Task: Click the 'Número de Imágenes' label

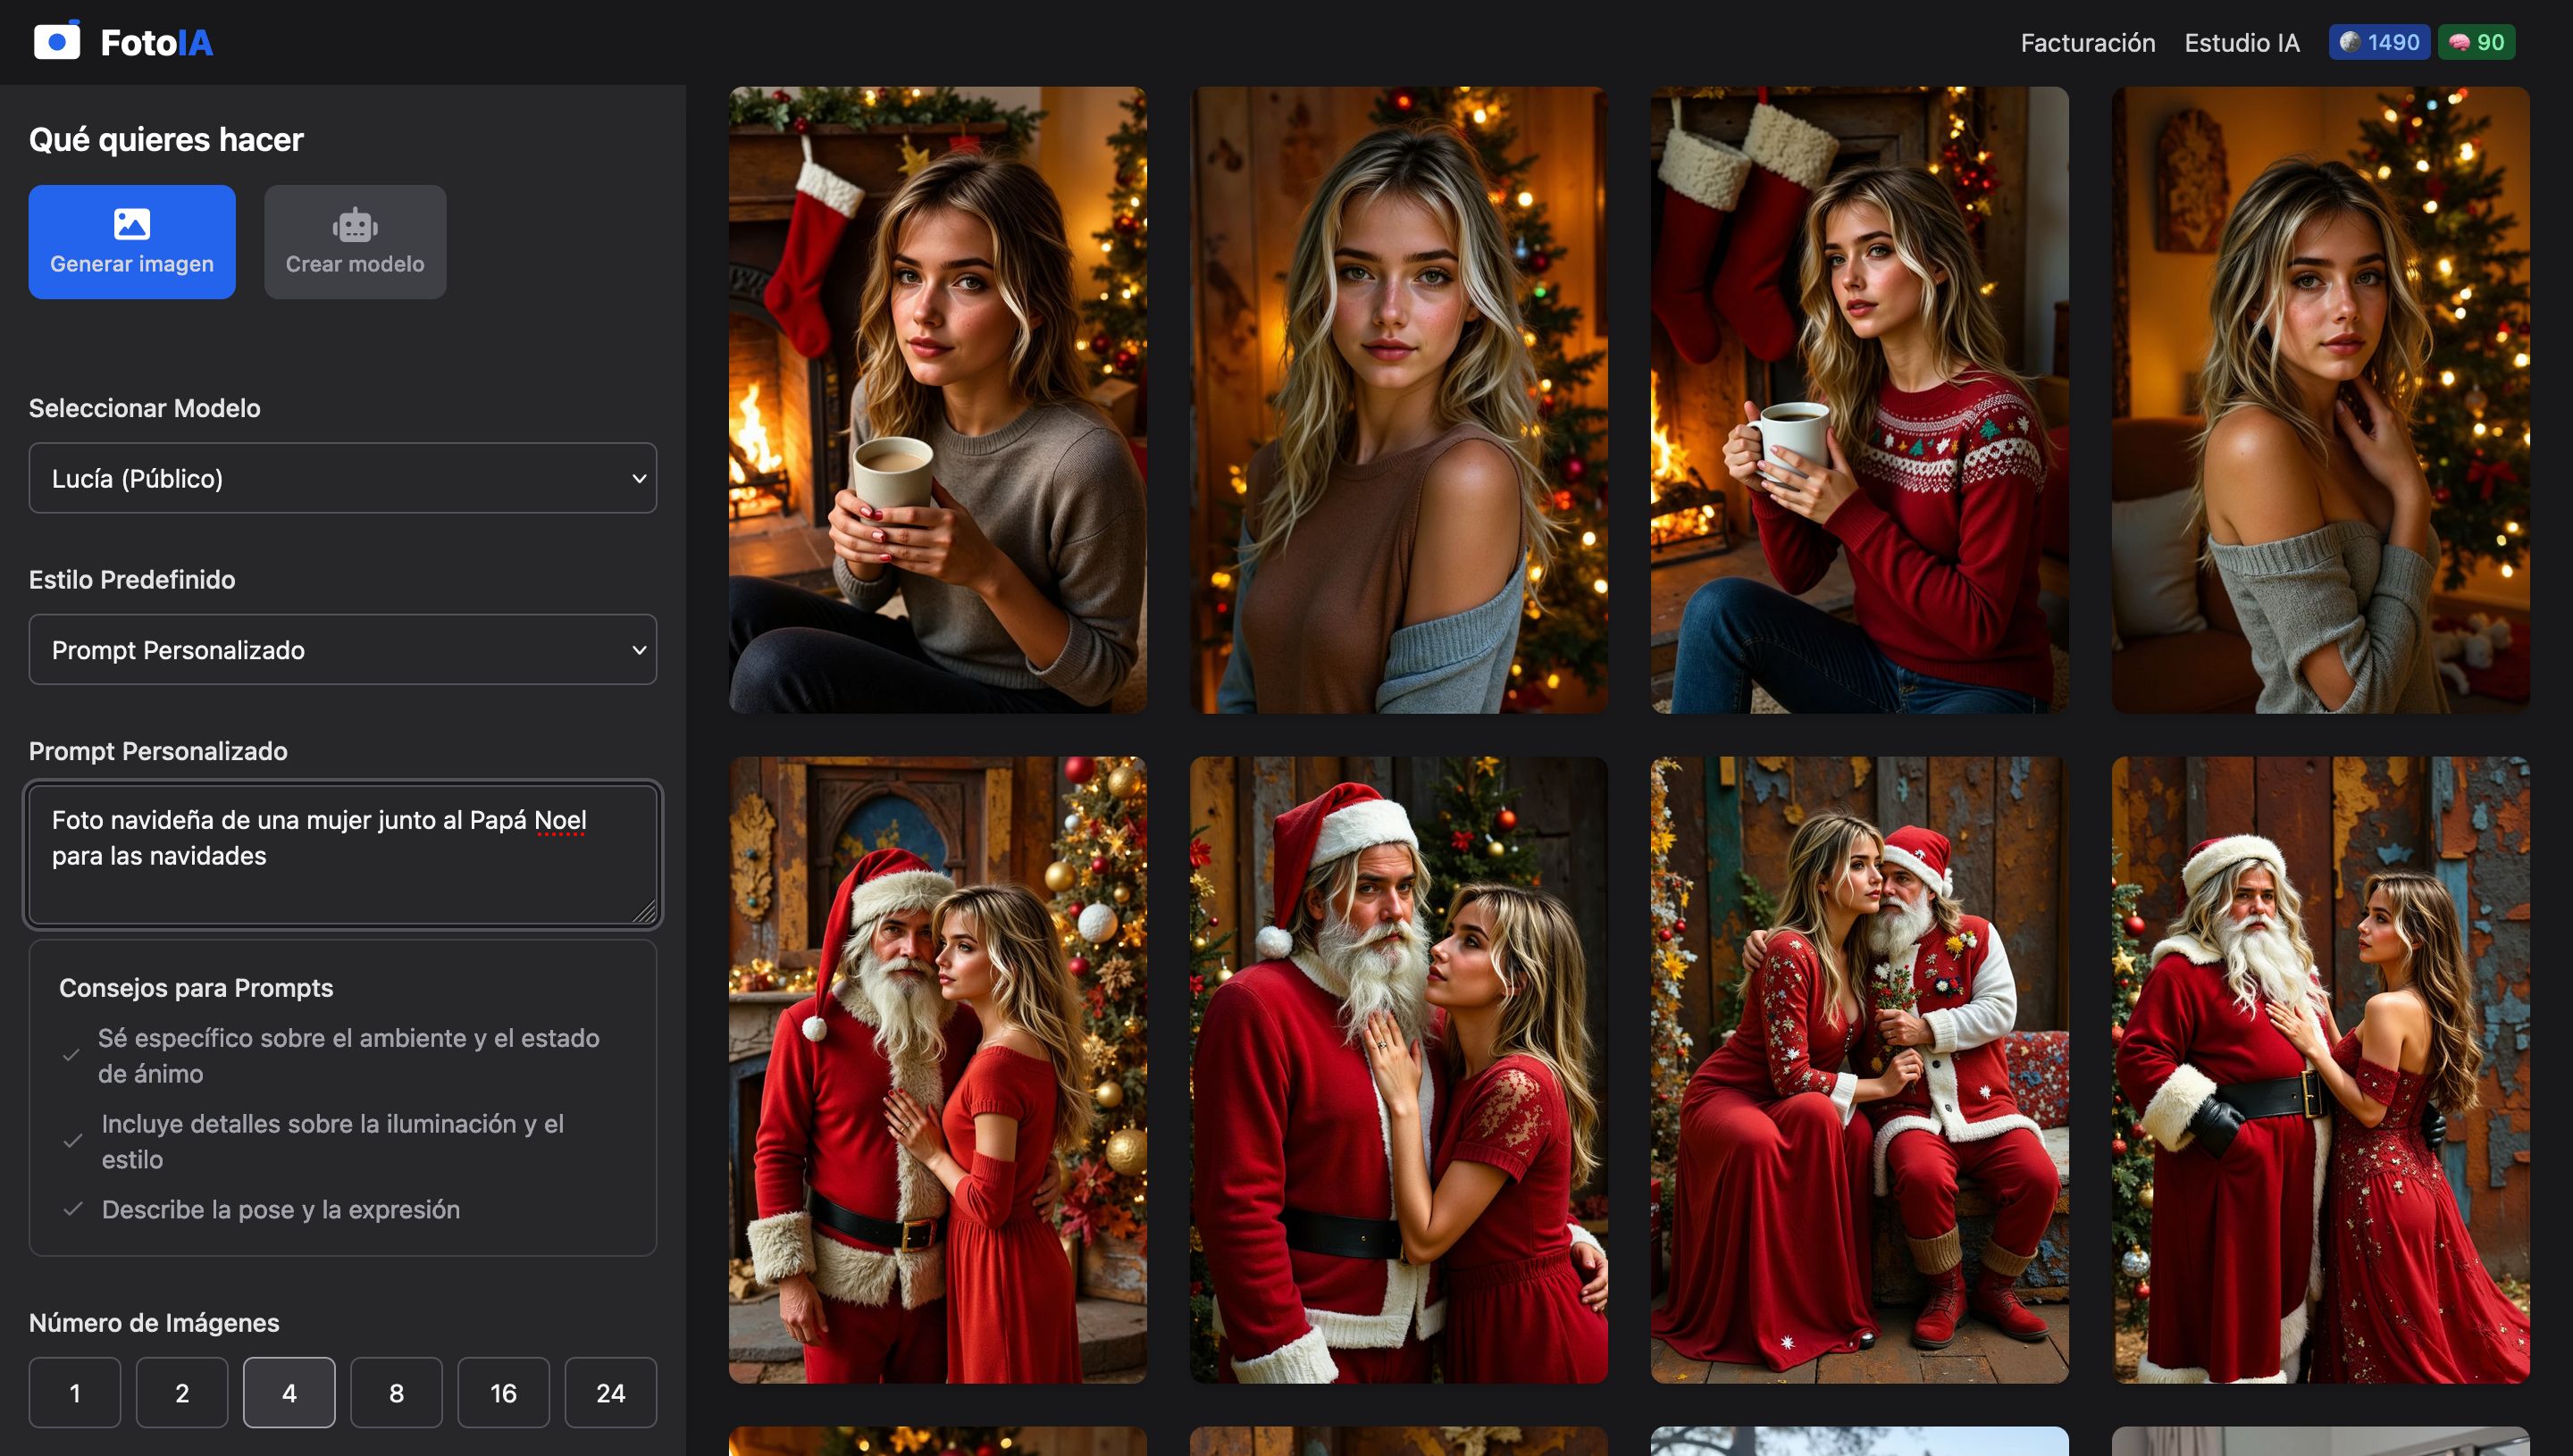Action: pyautogui.click(x=154, y=1322)
